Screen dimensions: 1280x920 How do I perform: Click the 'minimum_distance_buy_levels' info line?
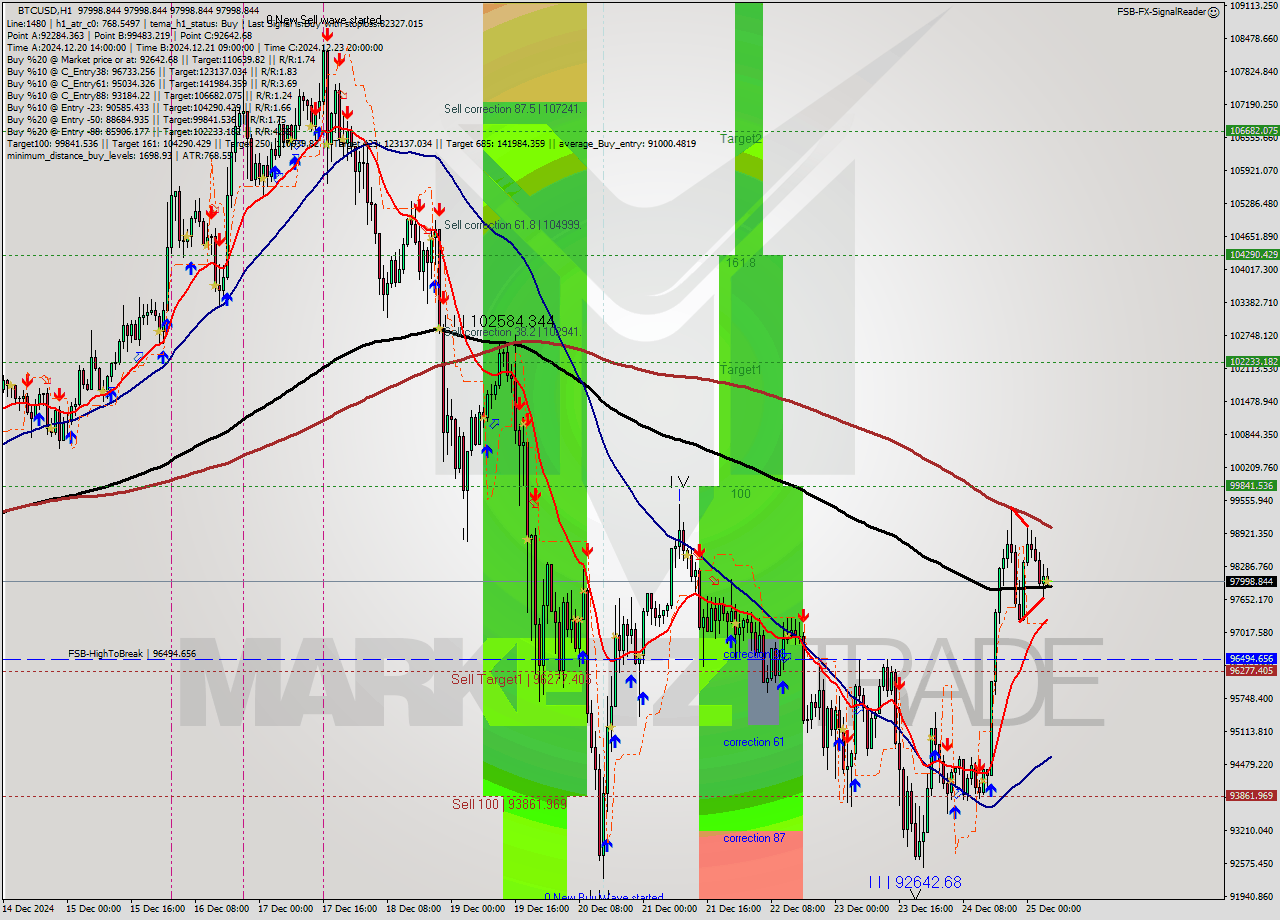(x=120, y=155)
